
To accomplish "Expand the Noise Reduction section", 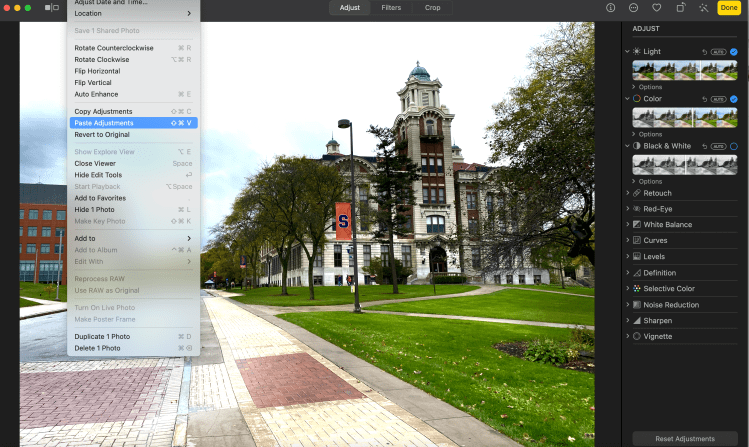I will pyautogui.click(x=627, y=305).
